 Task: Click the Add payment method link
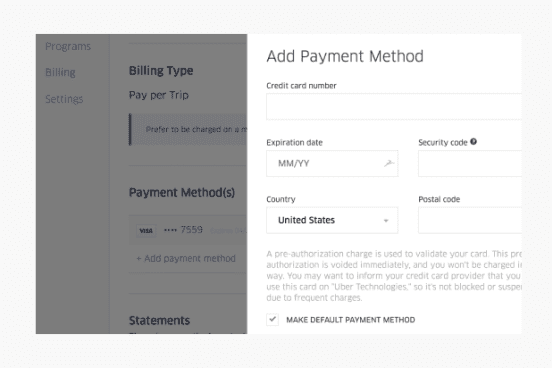[x=186, y=258]
